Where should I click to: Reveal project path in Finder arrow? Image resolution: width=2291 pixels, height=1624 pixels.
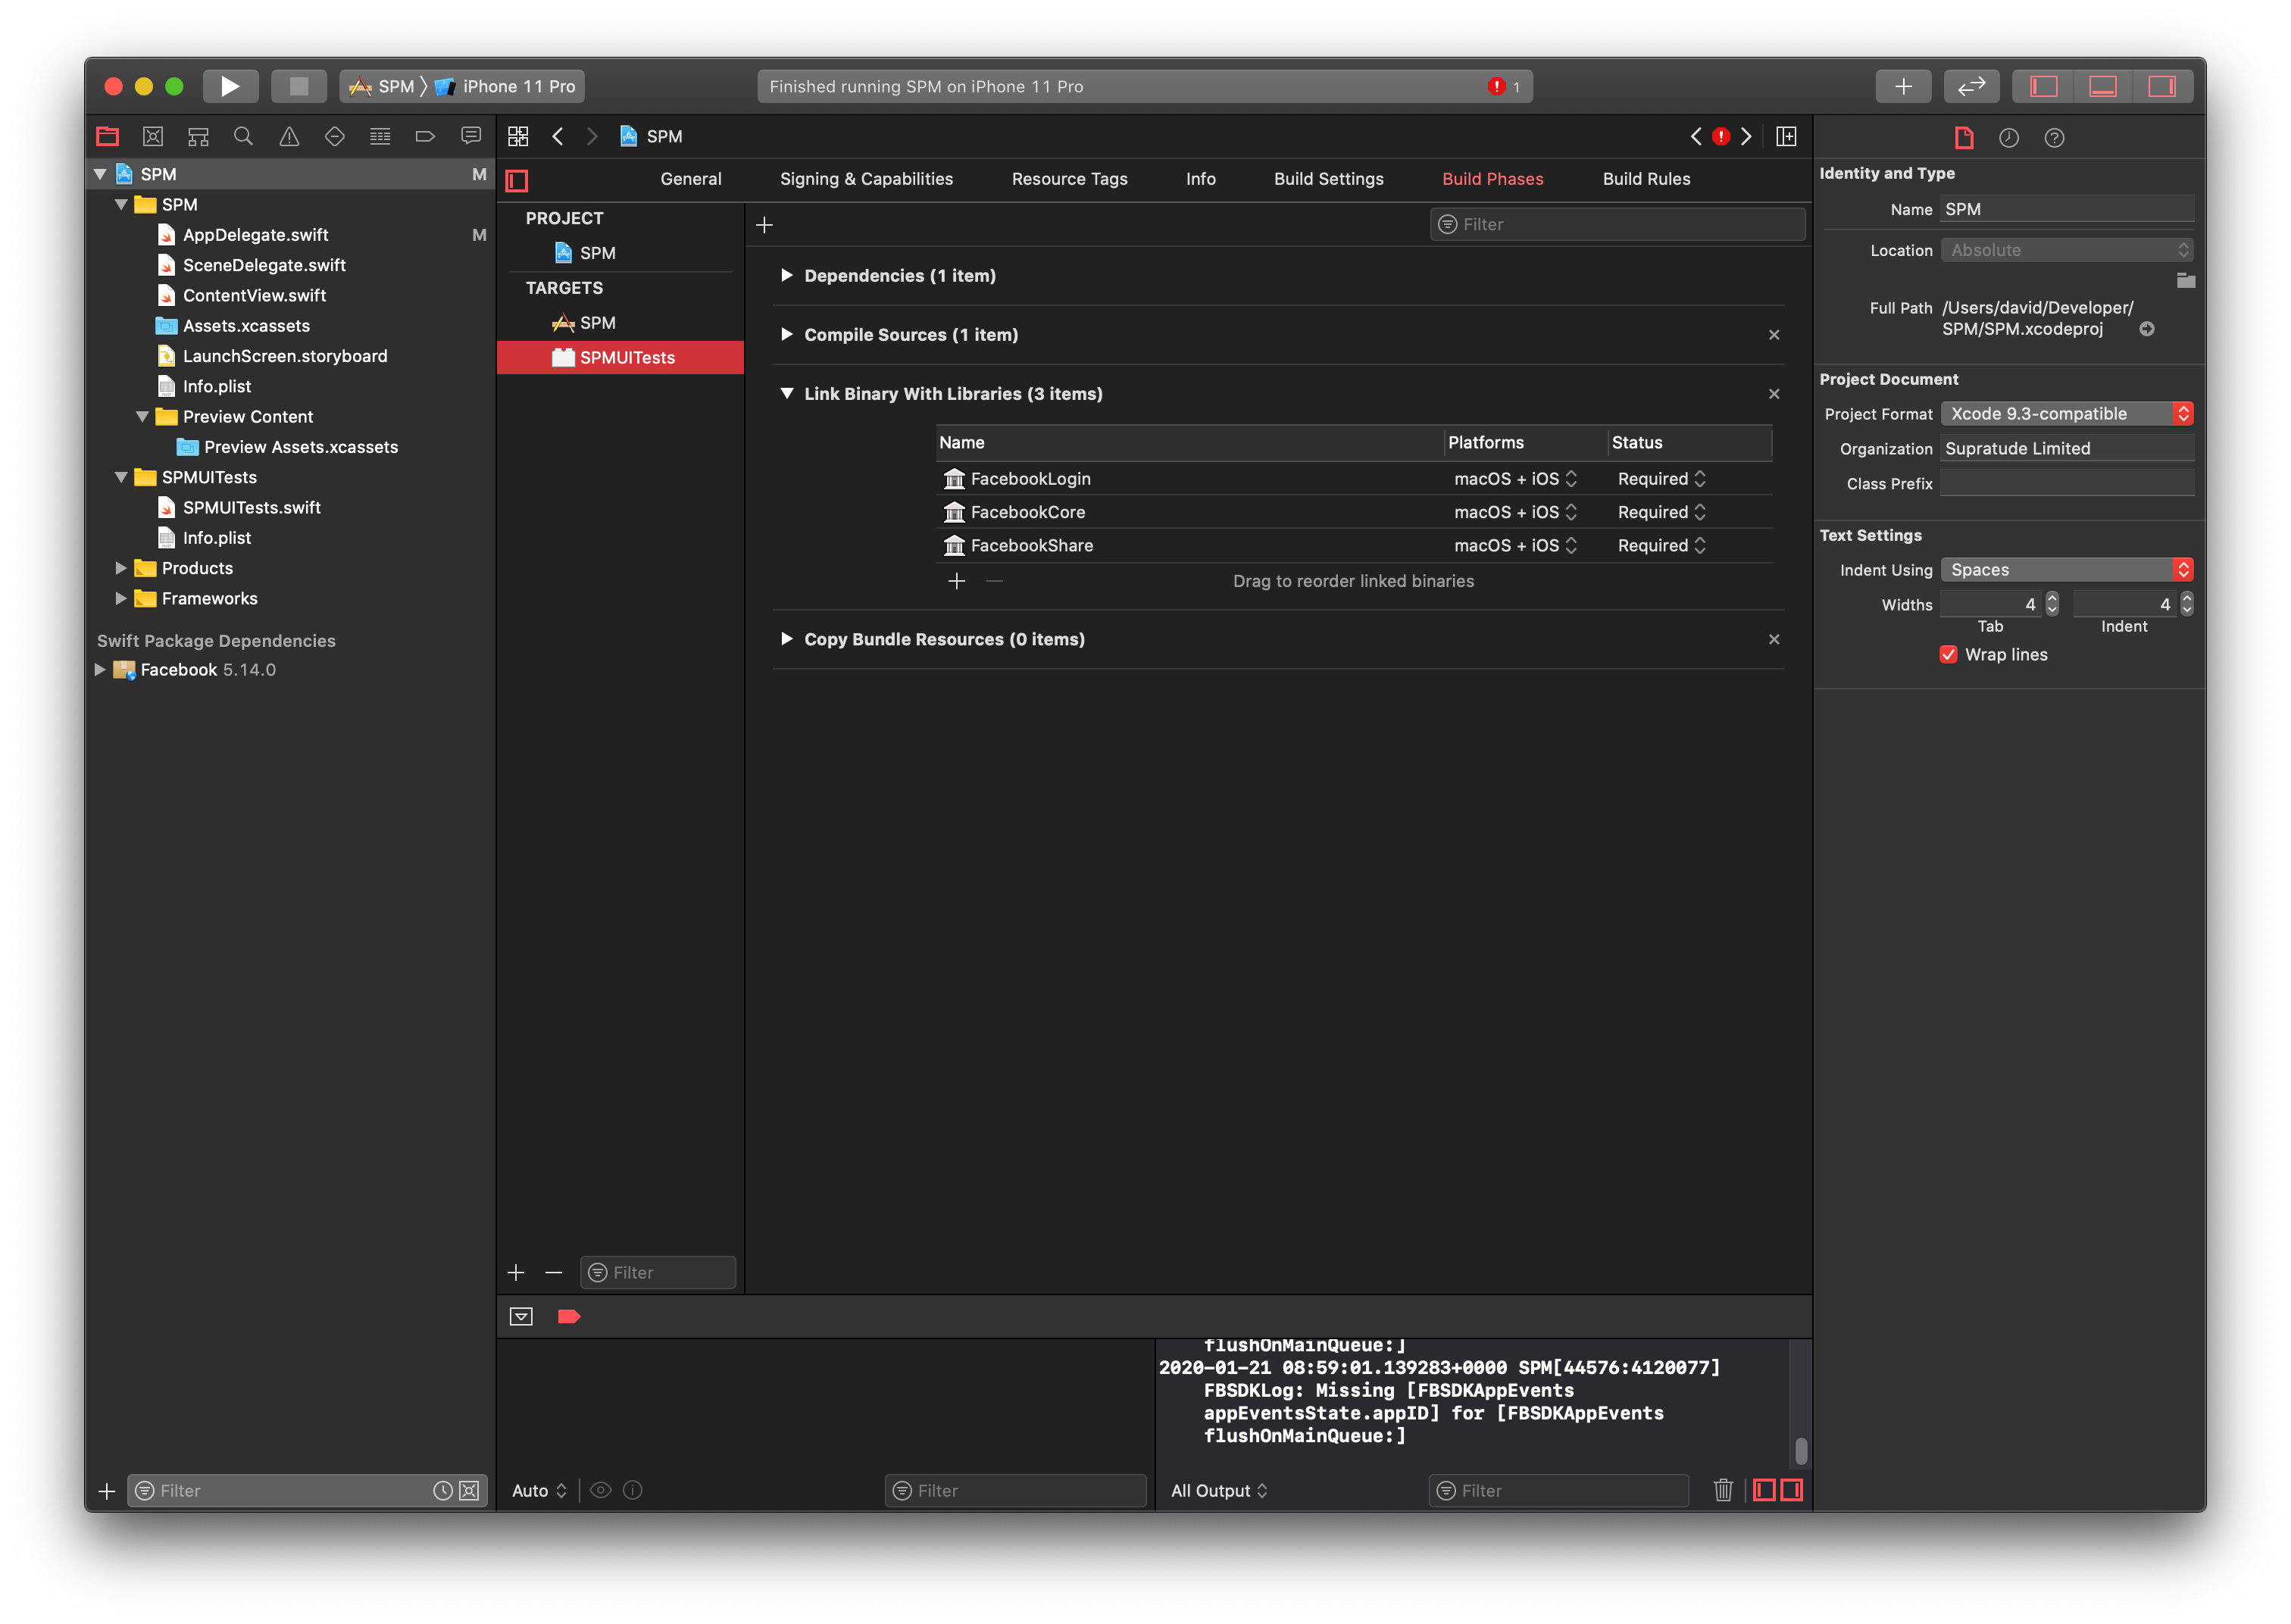pos(2147,329)
